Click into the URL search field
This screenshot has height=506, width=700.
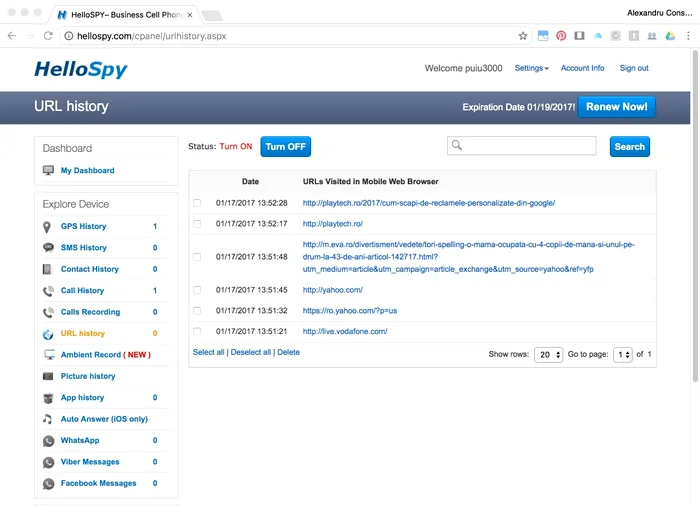521,146
